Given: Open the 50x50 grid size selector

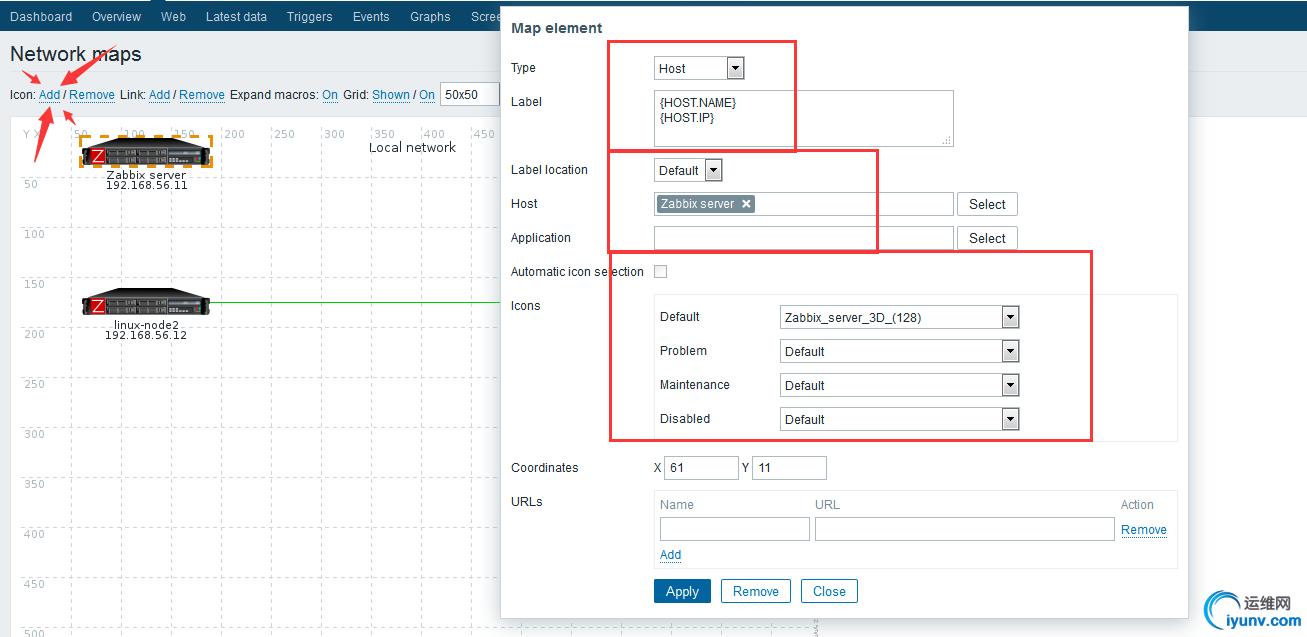Looking at the screenshot, I should pyautogui.click(x=470, y=95).
